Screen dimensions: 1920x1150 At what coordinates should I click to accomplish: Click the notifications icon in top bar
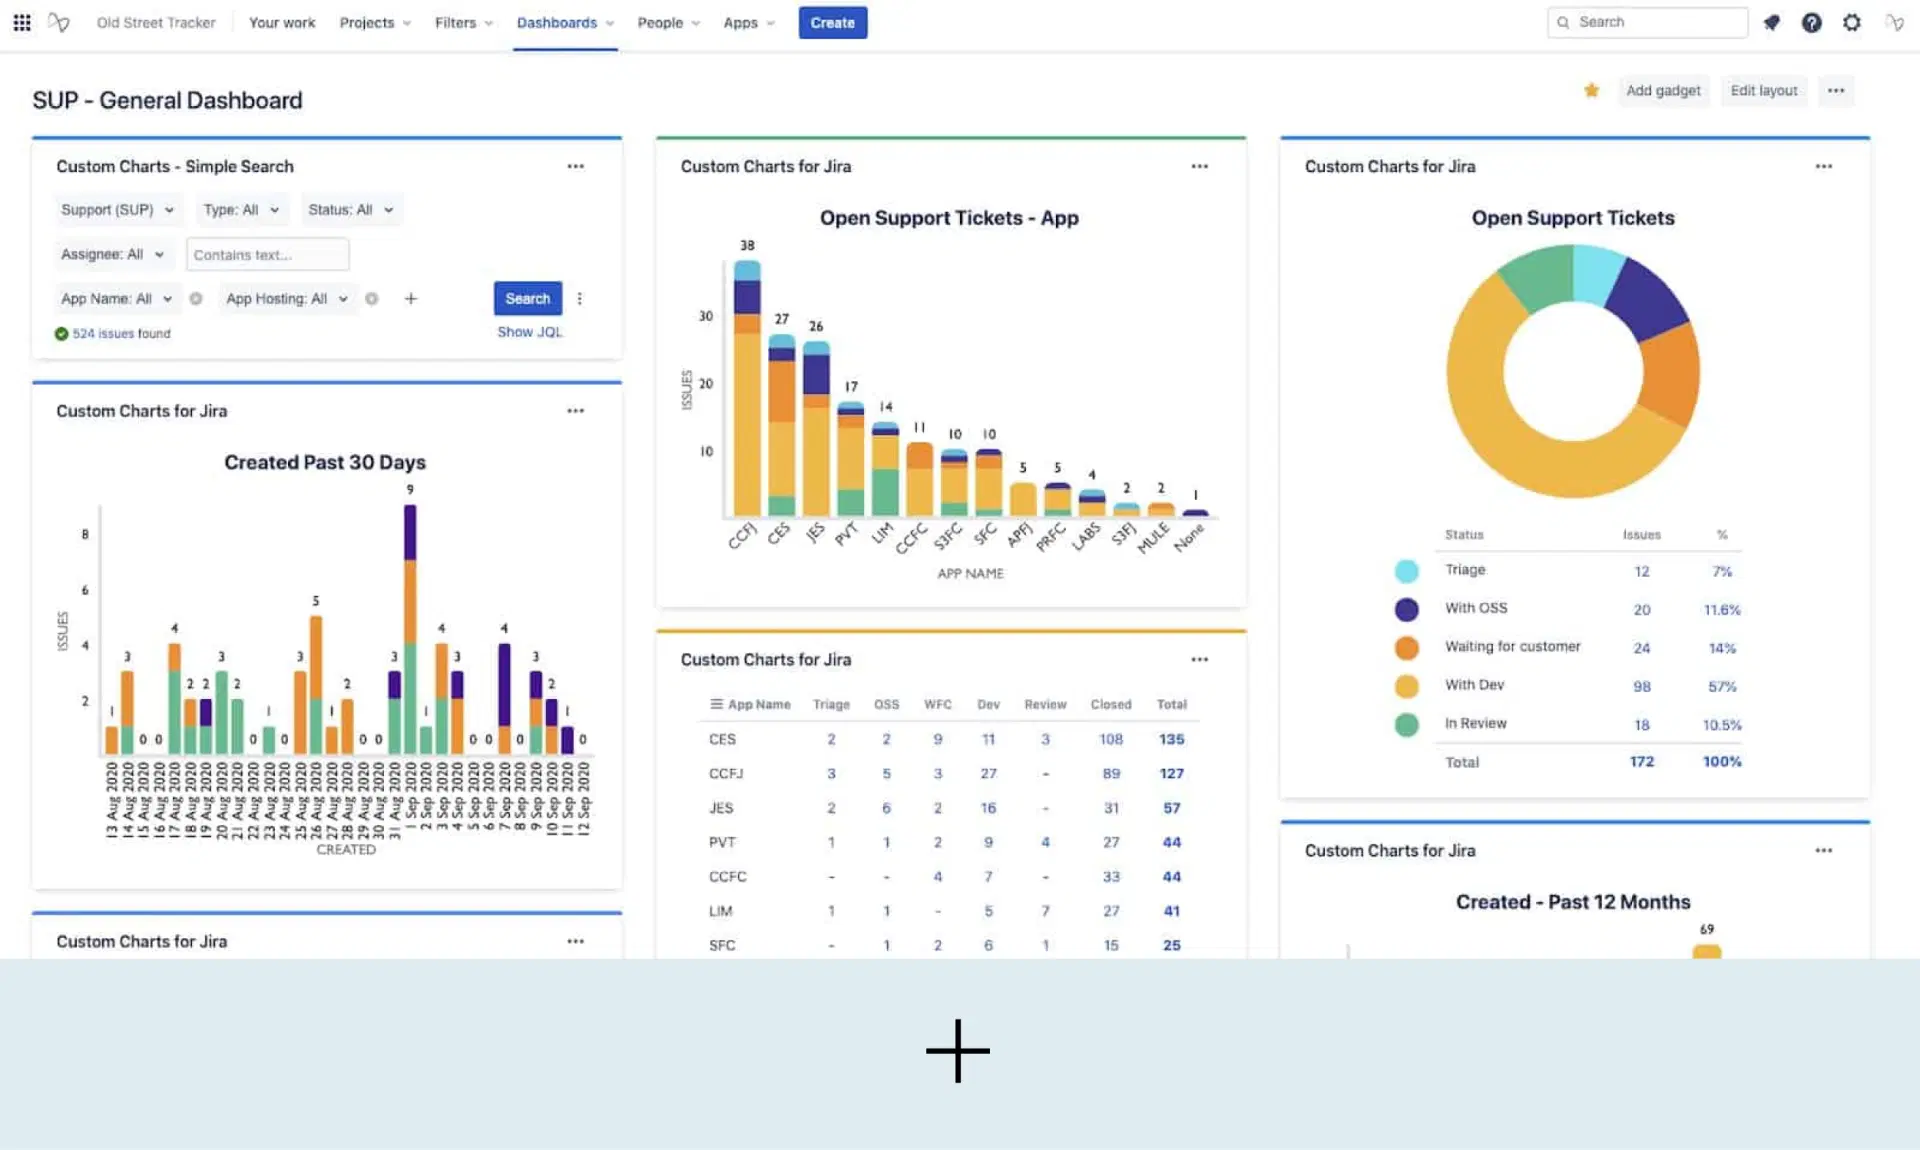click(1771, 22)
